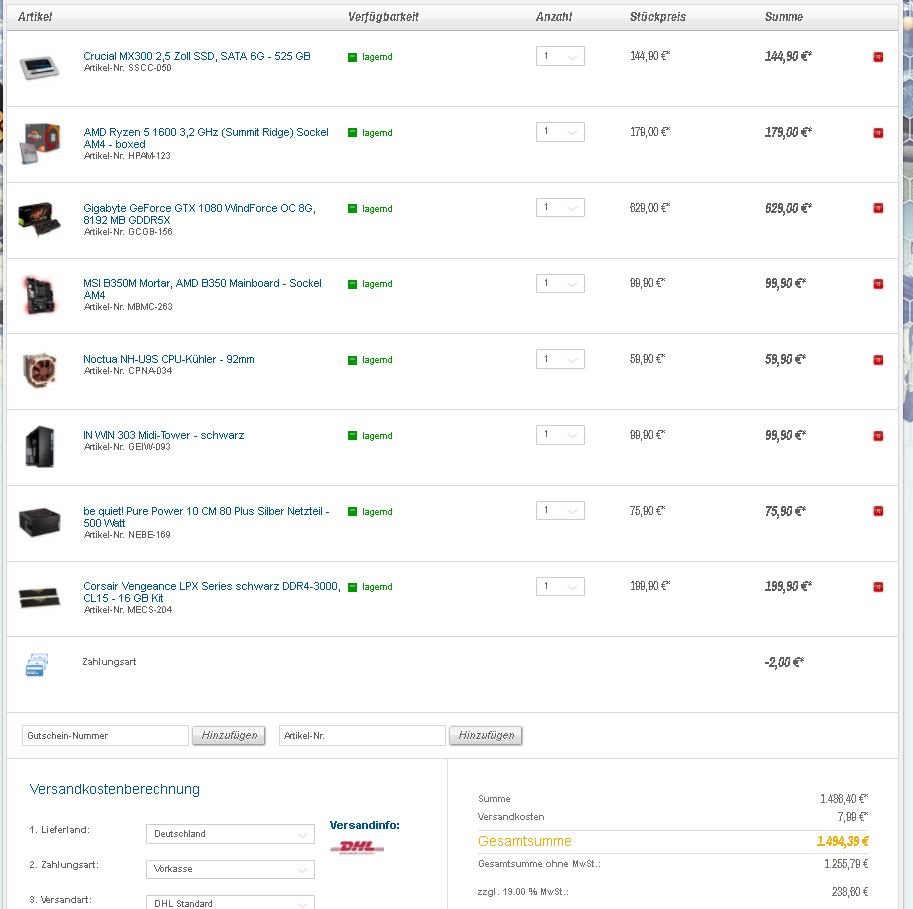This screenshot has width=913, height=909.
Task: Click the Stückpreis column header
Action: [x=657, y=17]
